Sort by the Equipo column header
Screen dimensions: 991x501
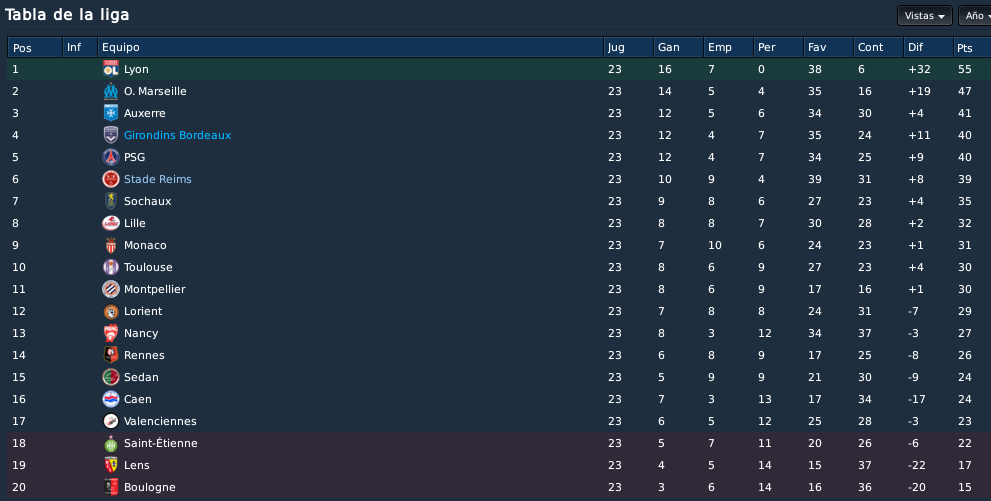(x=351, y=47)
